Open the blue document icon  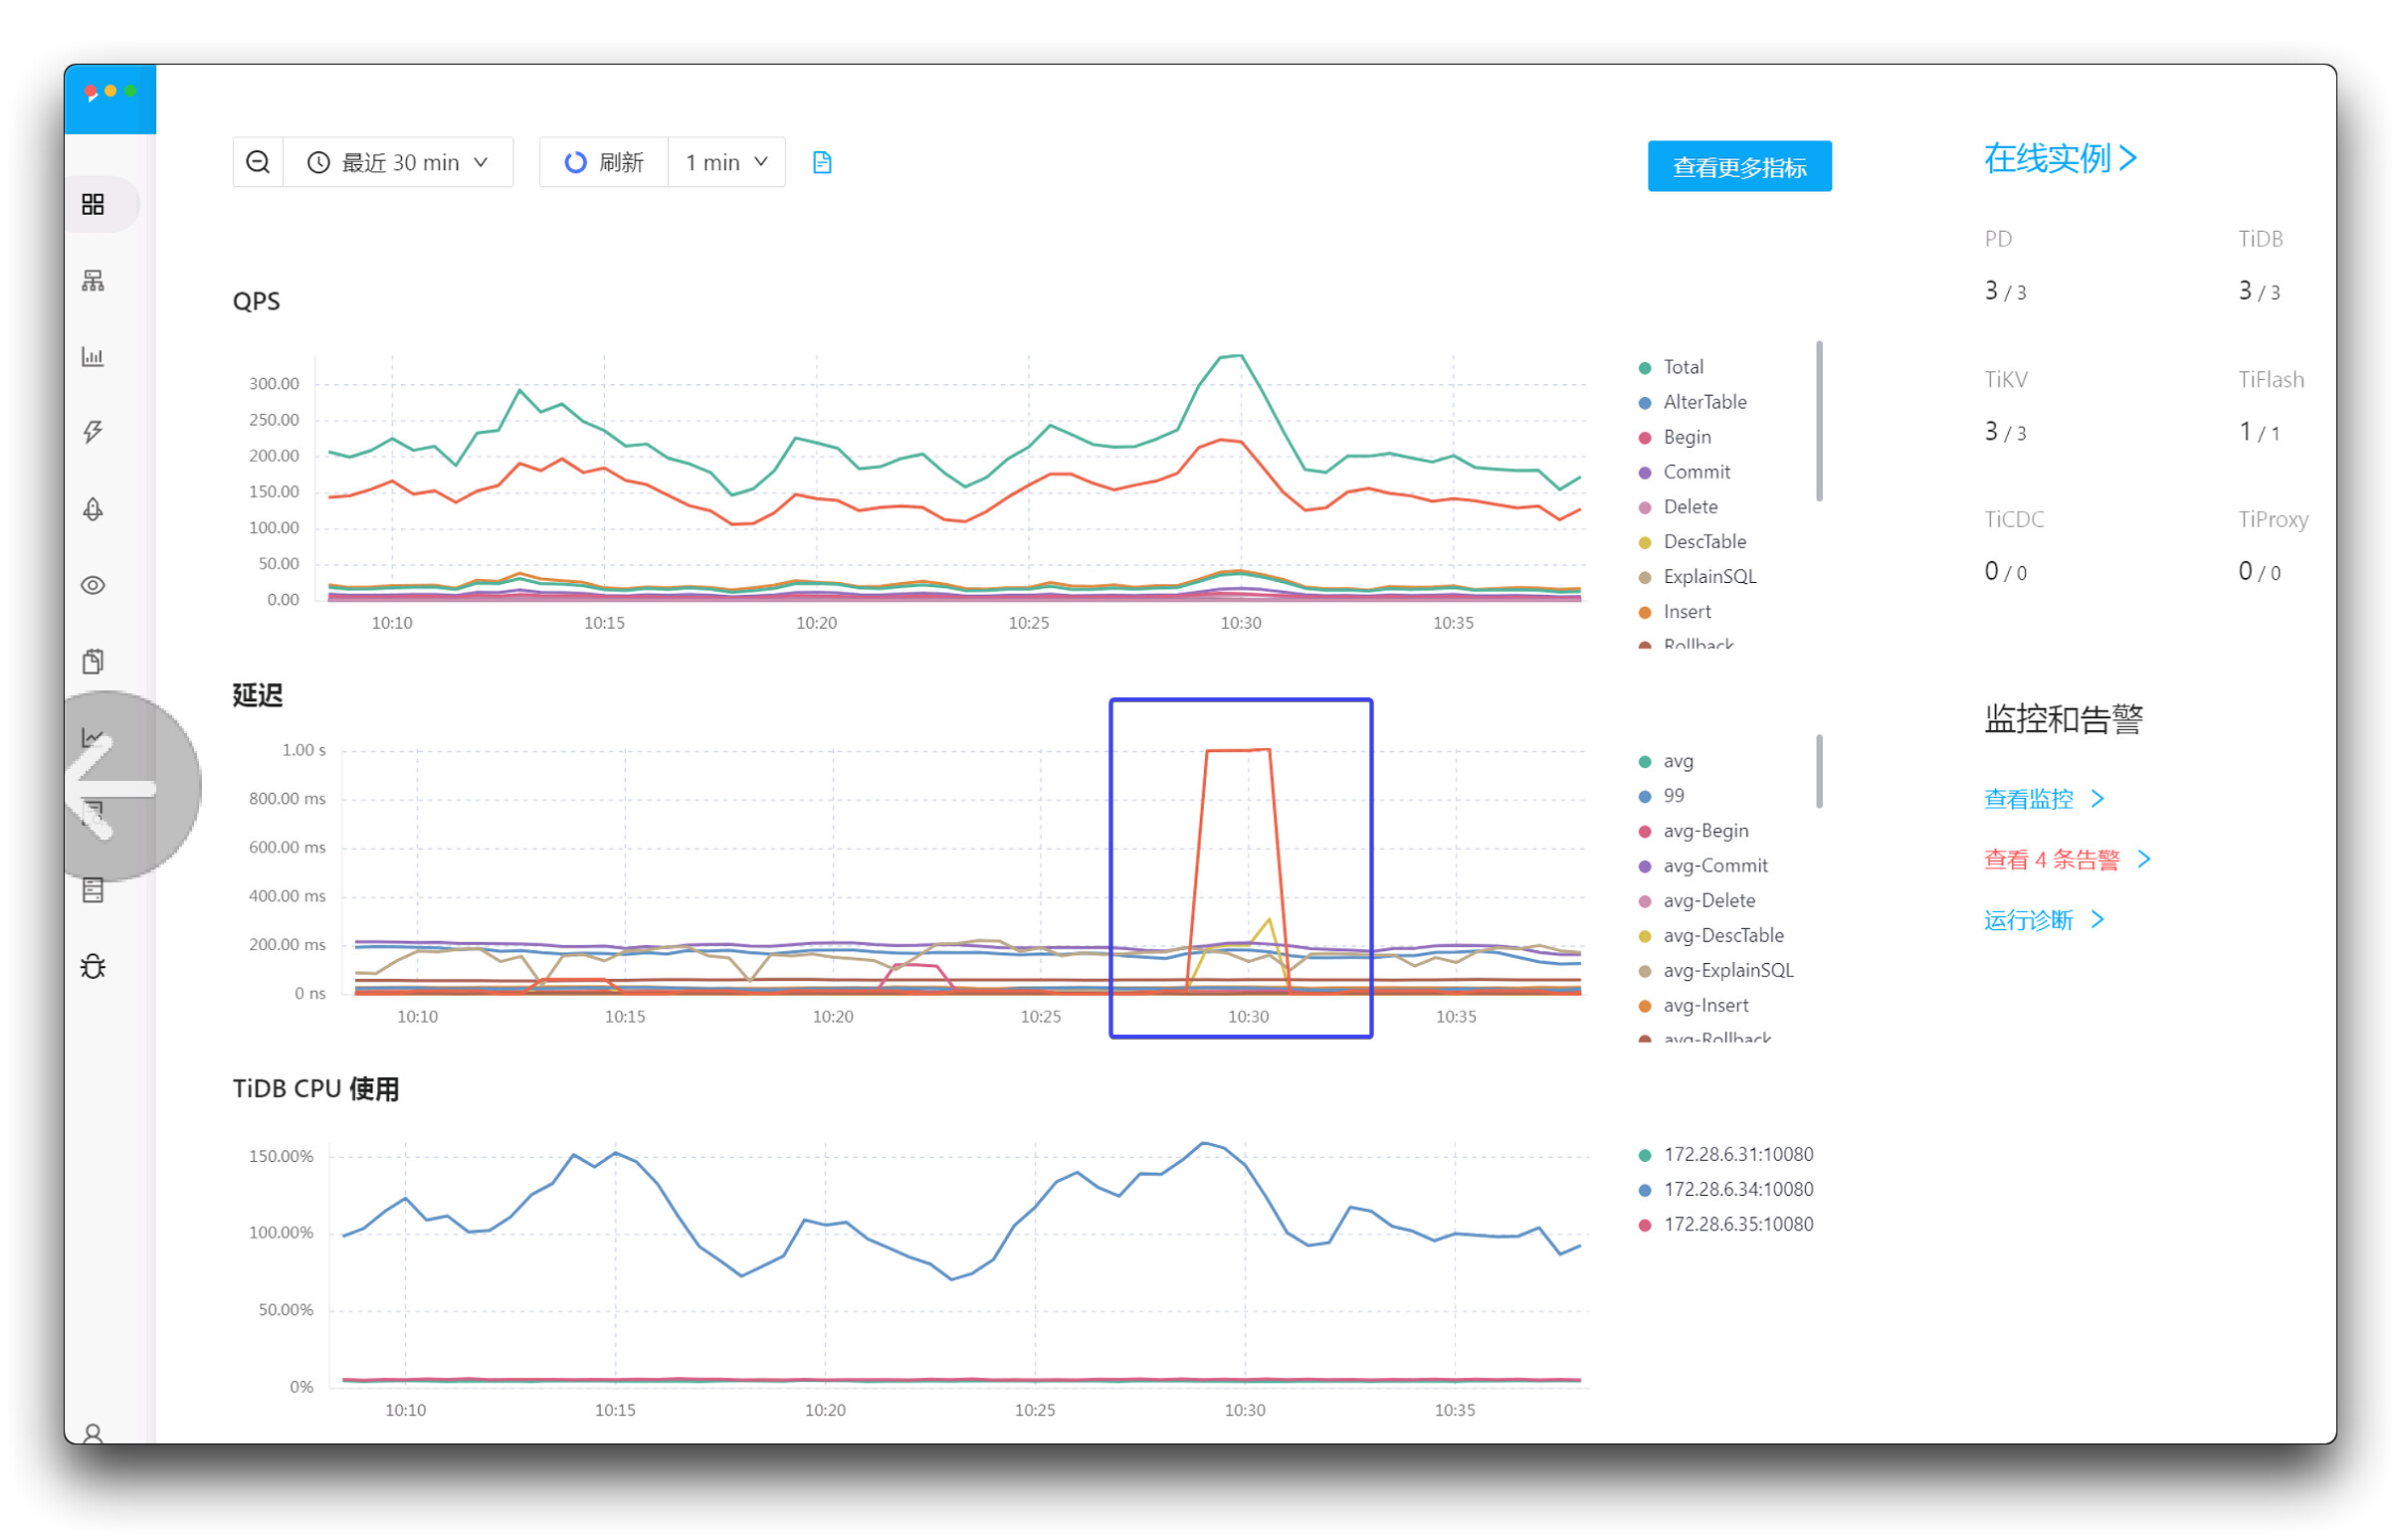point(822,162)
